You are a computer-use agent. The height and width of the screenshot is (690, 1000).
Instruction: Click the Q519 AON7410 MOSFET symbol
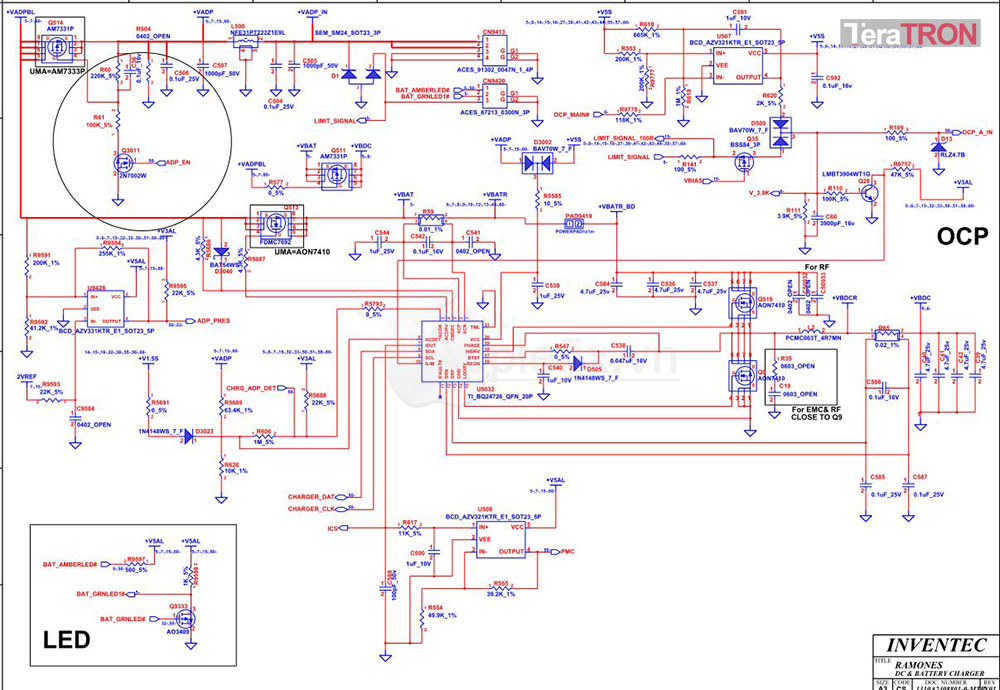(742, 304)
